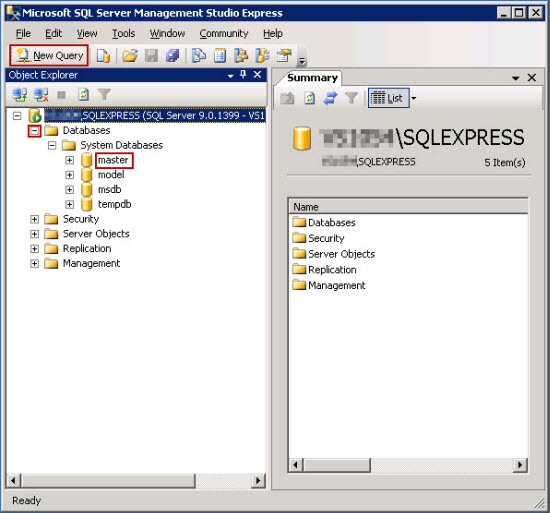Select the model database in tree
The height and width of the screenshot is (513, 550).
(x=111, y=175)
